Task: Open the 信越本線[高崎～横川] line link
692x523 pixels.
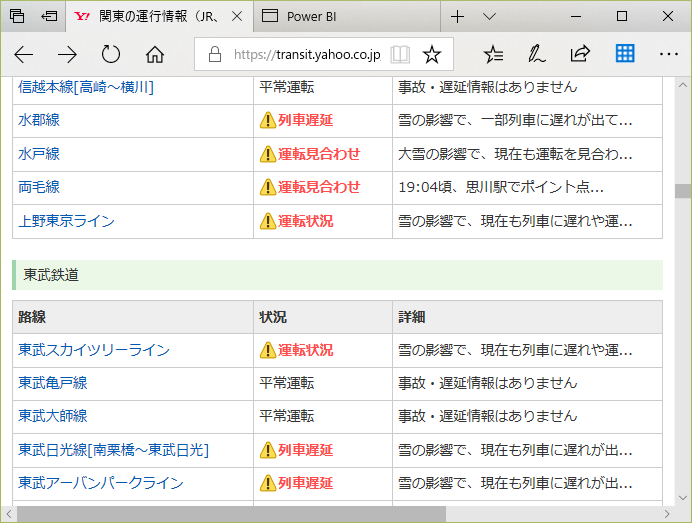Action: [86, 87]
